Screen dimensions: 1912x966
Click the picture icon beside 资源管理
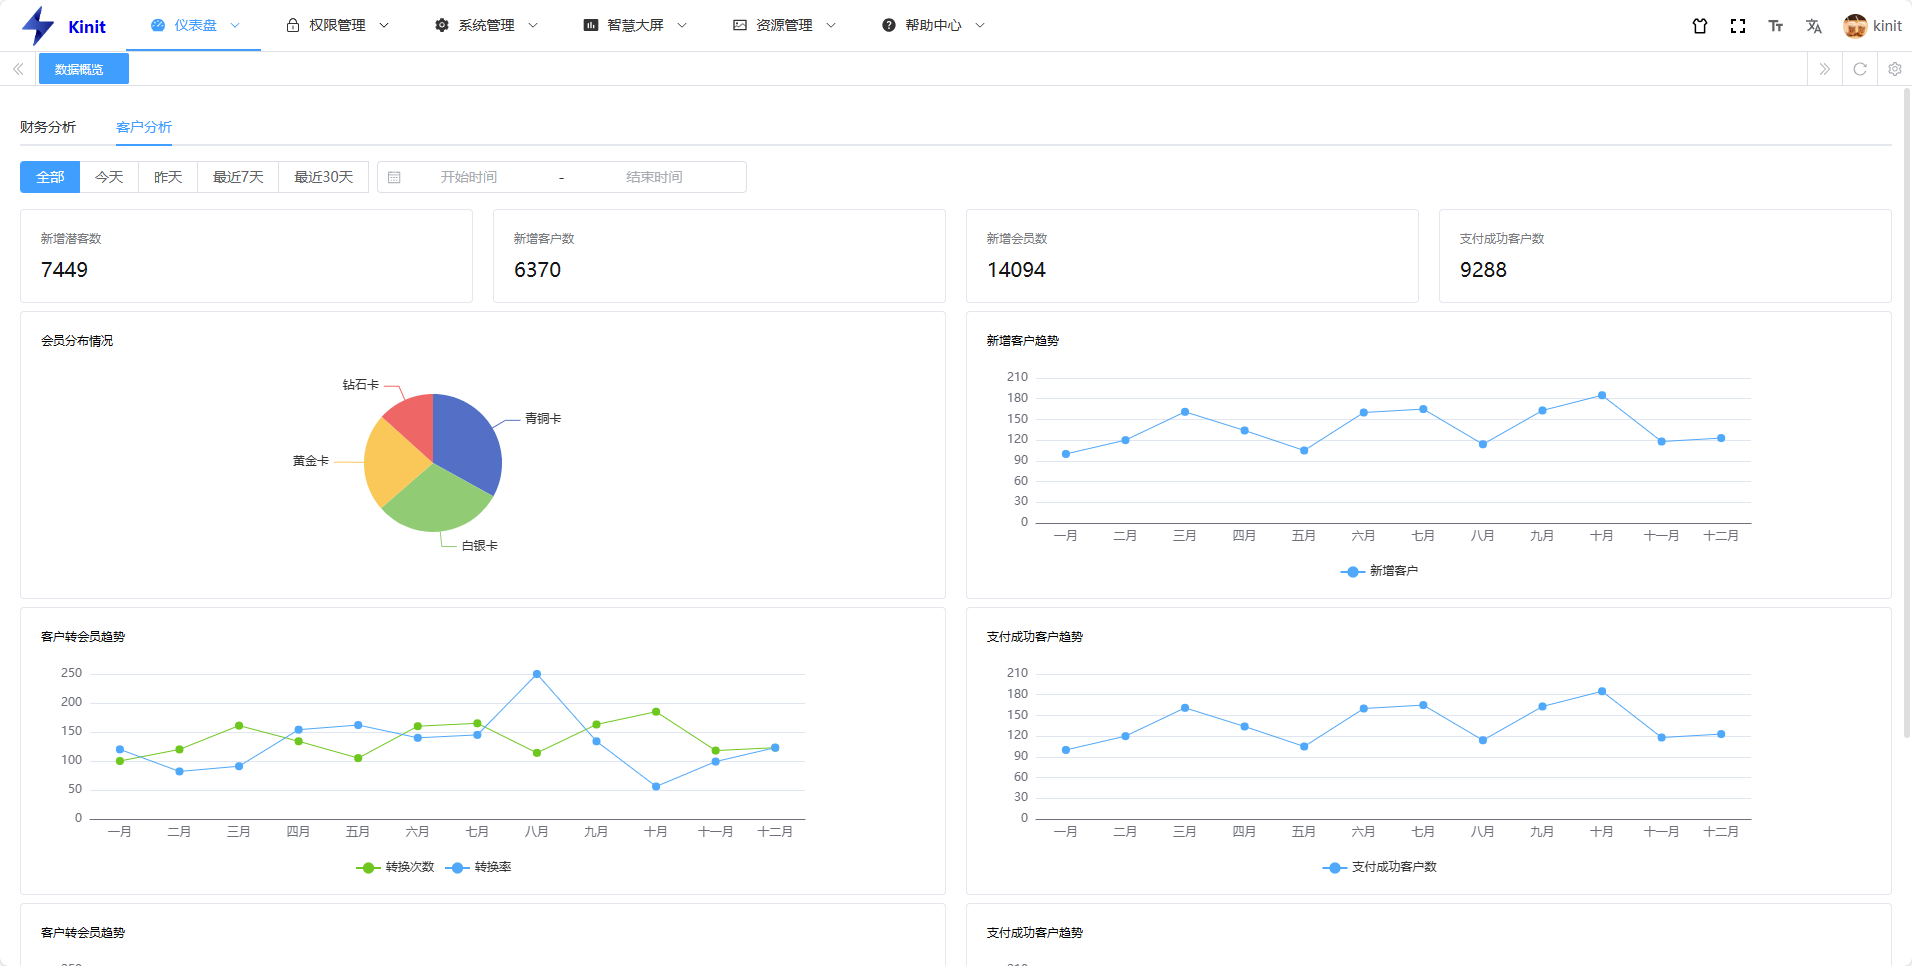[740, 25]
